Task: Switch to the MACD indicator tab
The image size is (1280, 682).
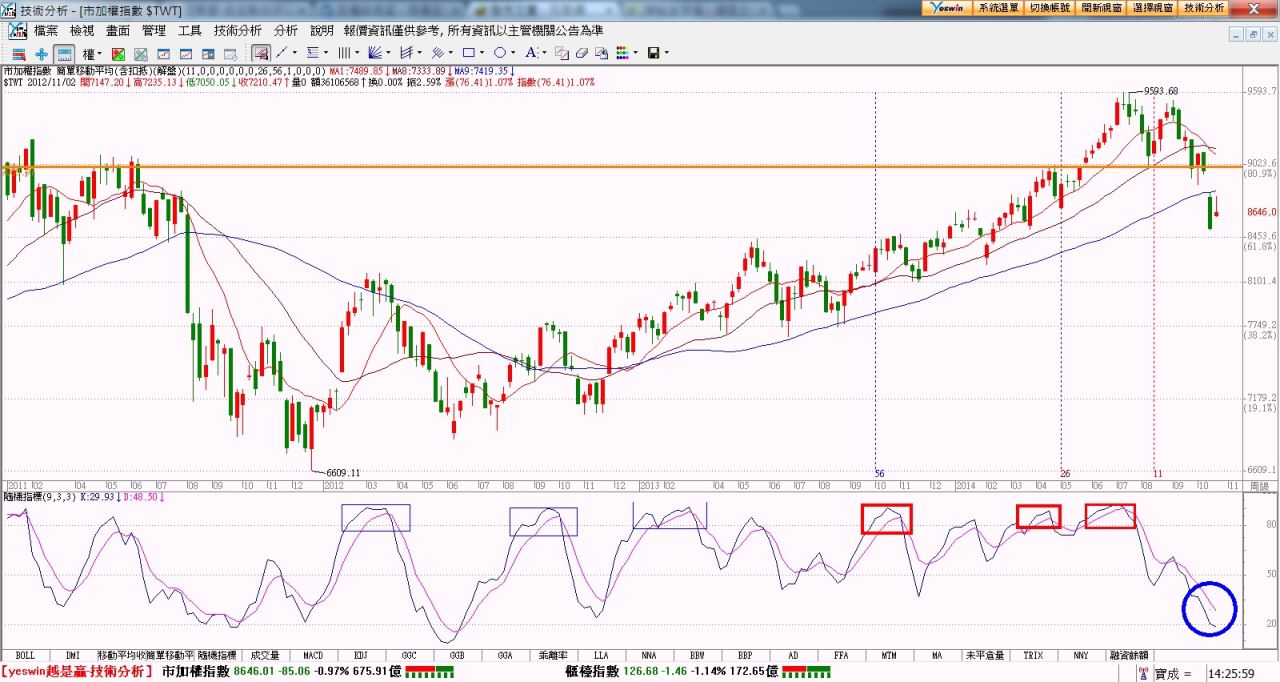Action: (x=313, y=656)
